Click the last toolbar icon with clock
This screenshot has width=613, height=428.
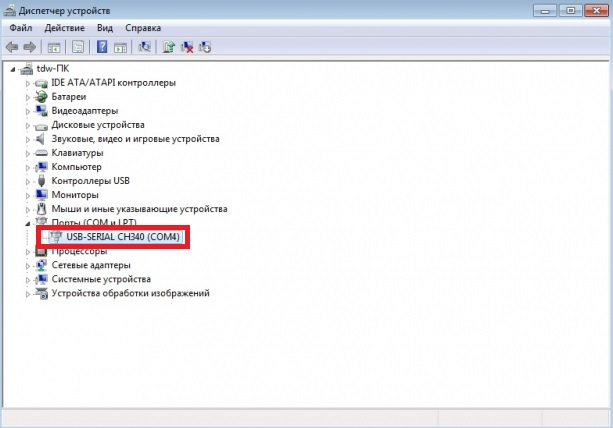(205, 47)
